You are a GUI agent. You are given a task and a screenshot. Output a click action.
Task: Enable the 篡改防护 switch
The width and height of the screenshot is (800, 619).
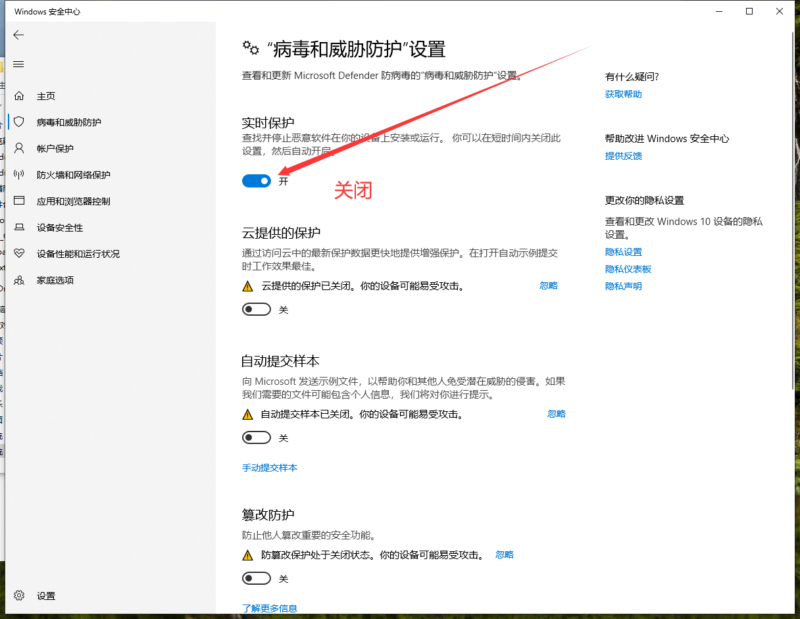coord(256,578)
